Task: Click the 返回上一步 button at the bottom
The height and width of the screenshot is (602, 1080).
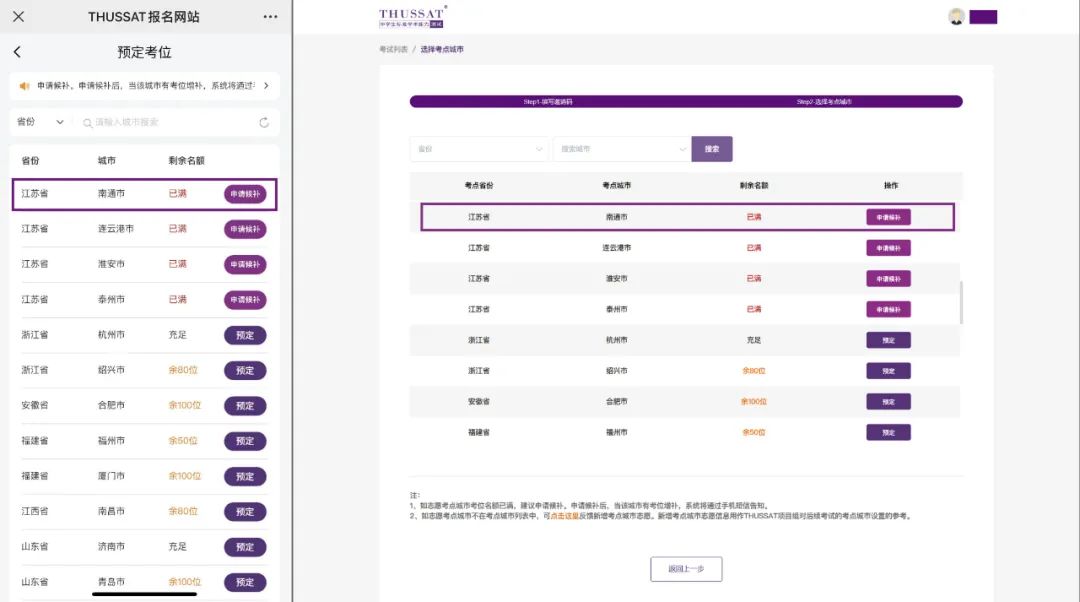Action: coord(687,567)
